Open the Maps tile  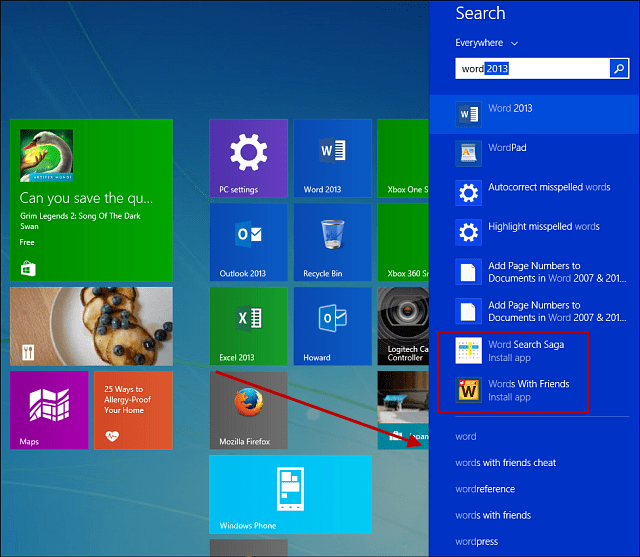[x=49, y=411]
